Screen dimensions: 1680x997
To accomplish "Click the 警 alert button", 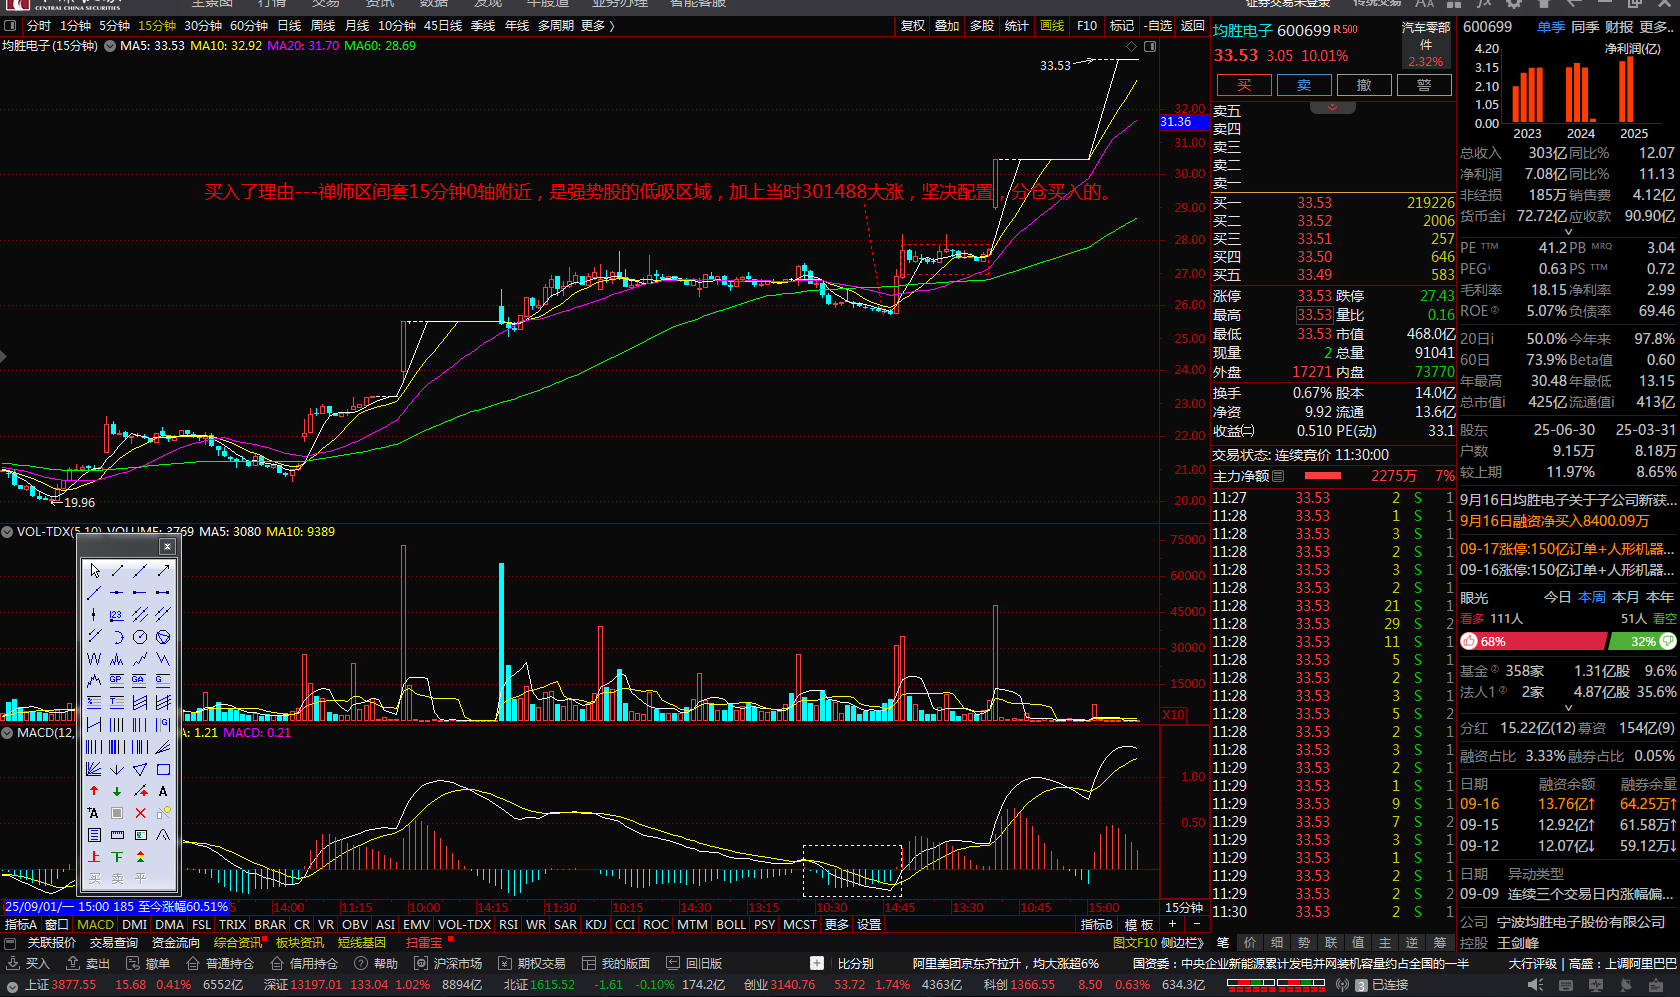I will 1424,85.
